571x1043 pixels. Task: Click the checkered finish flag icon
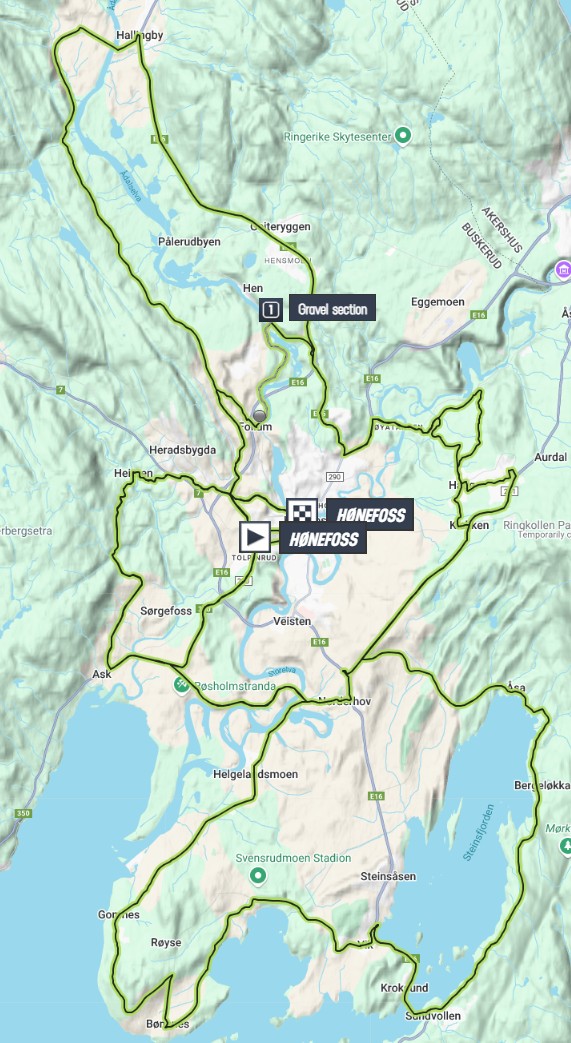pyautogui.click(x=301, y=514)
